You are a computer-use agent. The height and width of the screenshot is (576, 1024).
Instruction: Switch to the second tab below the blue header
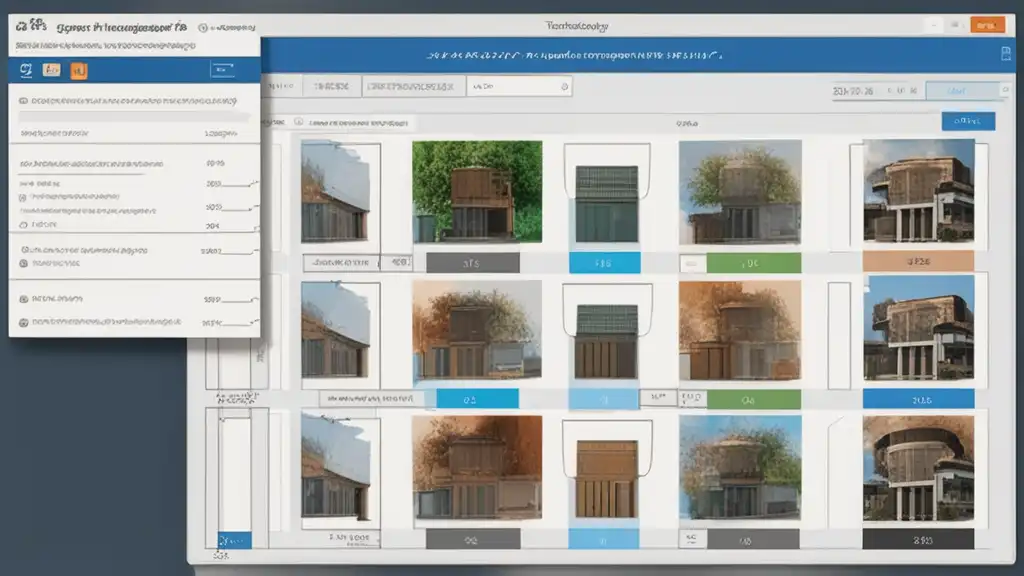331,87
